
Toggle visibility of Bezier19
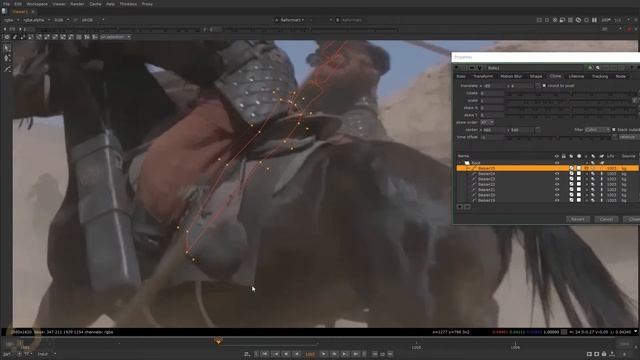[557, 200]
